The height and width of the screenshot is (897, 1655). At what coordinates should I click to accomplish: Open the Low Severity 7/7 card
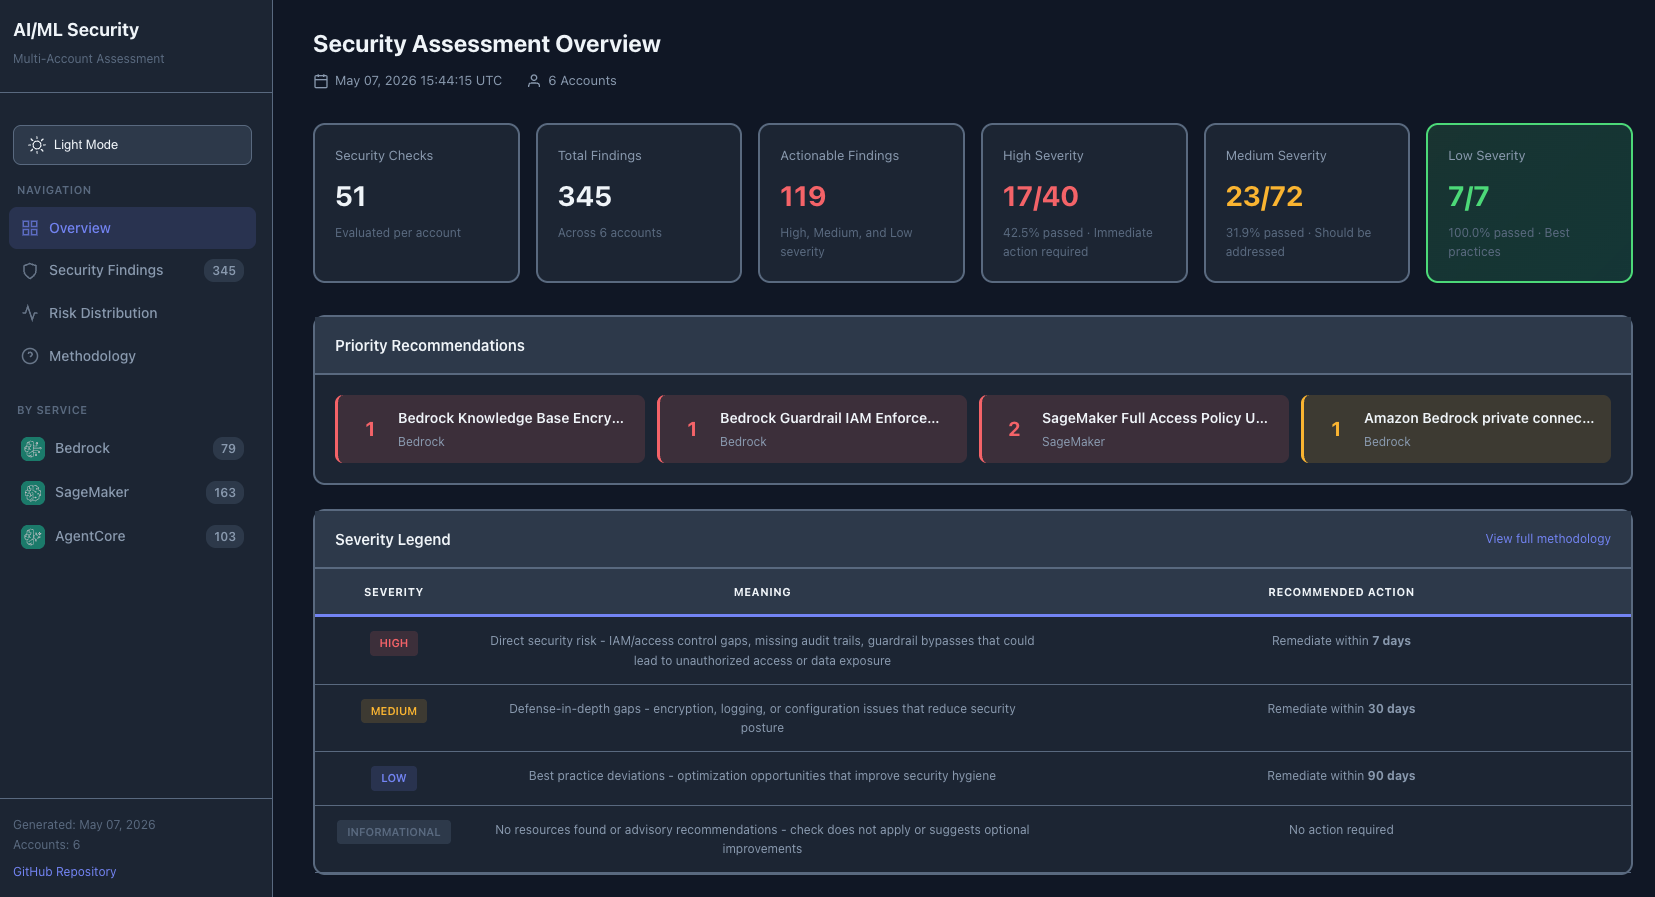[1529, 203]
